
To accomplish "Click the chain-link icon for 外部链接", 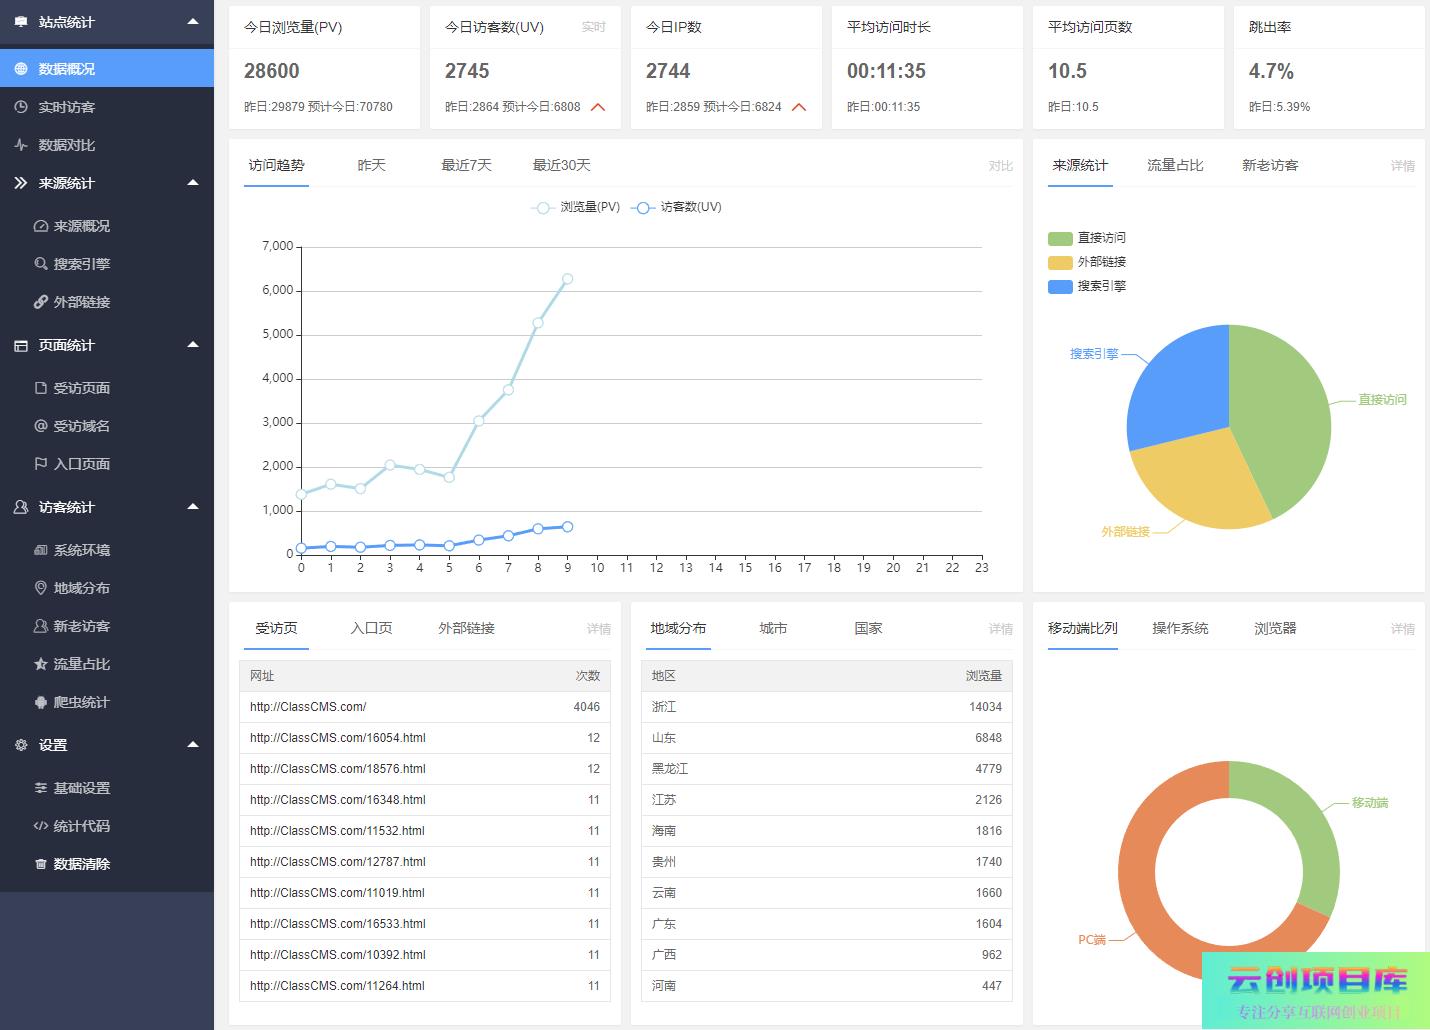I will 41,302.
